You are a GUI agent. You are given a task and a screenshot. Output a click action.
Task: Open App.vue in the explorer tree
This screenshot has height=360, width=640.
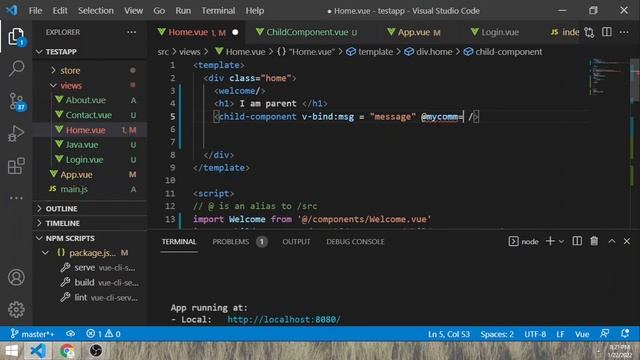tap(89, 174)
